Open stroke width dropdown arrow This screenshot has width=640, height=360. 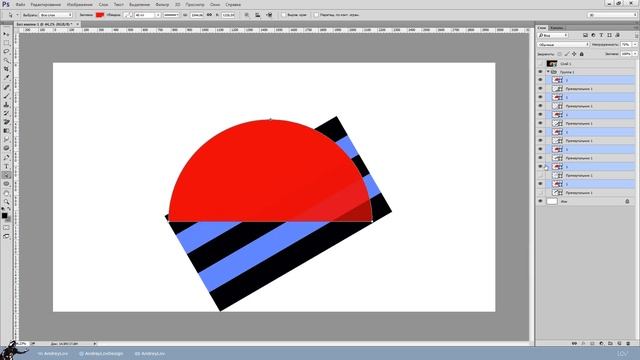(158, 15)
